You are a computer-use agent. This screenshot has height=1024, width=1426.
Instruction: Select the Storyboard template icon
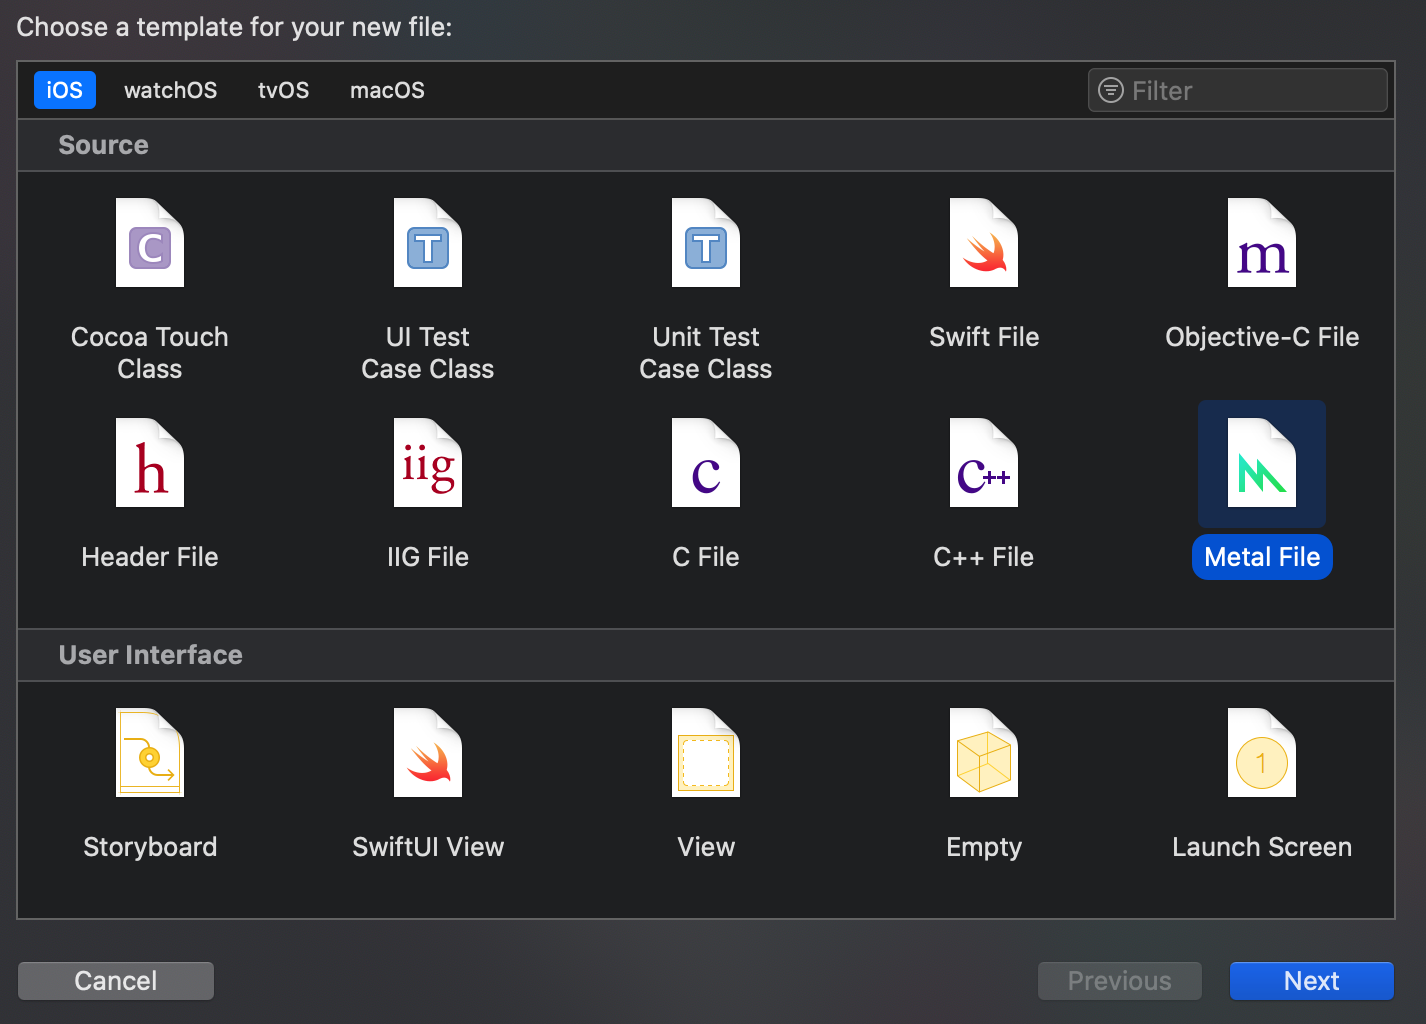(x=150, y=753)
